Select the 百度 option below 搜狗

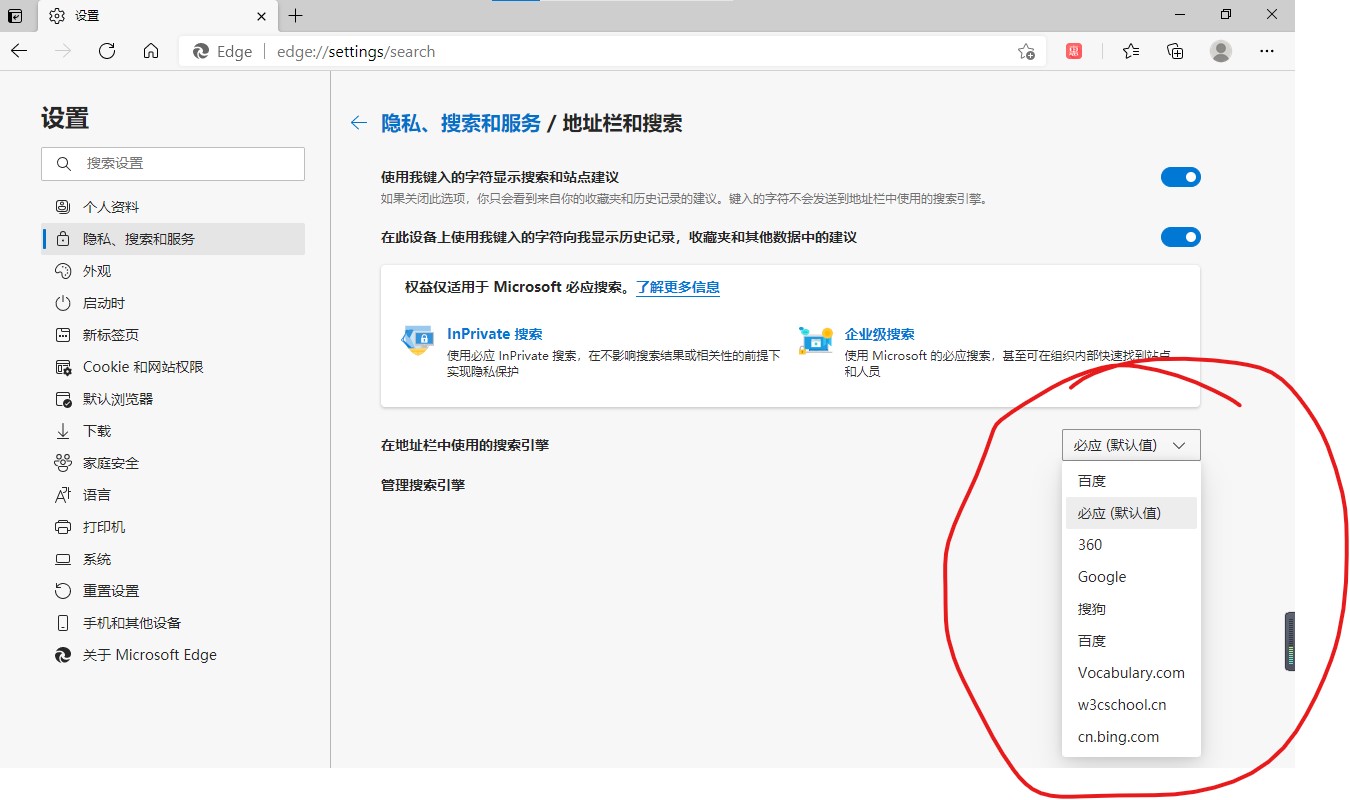1131,641
